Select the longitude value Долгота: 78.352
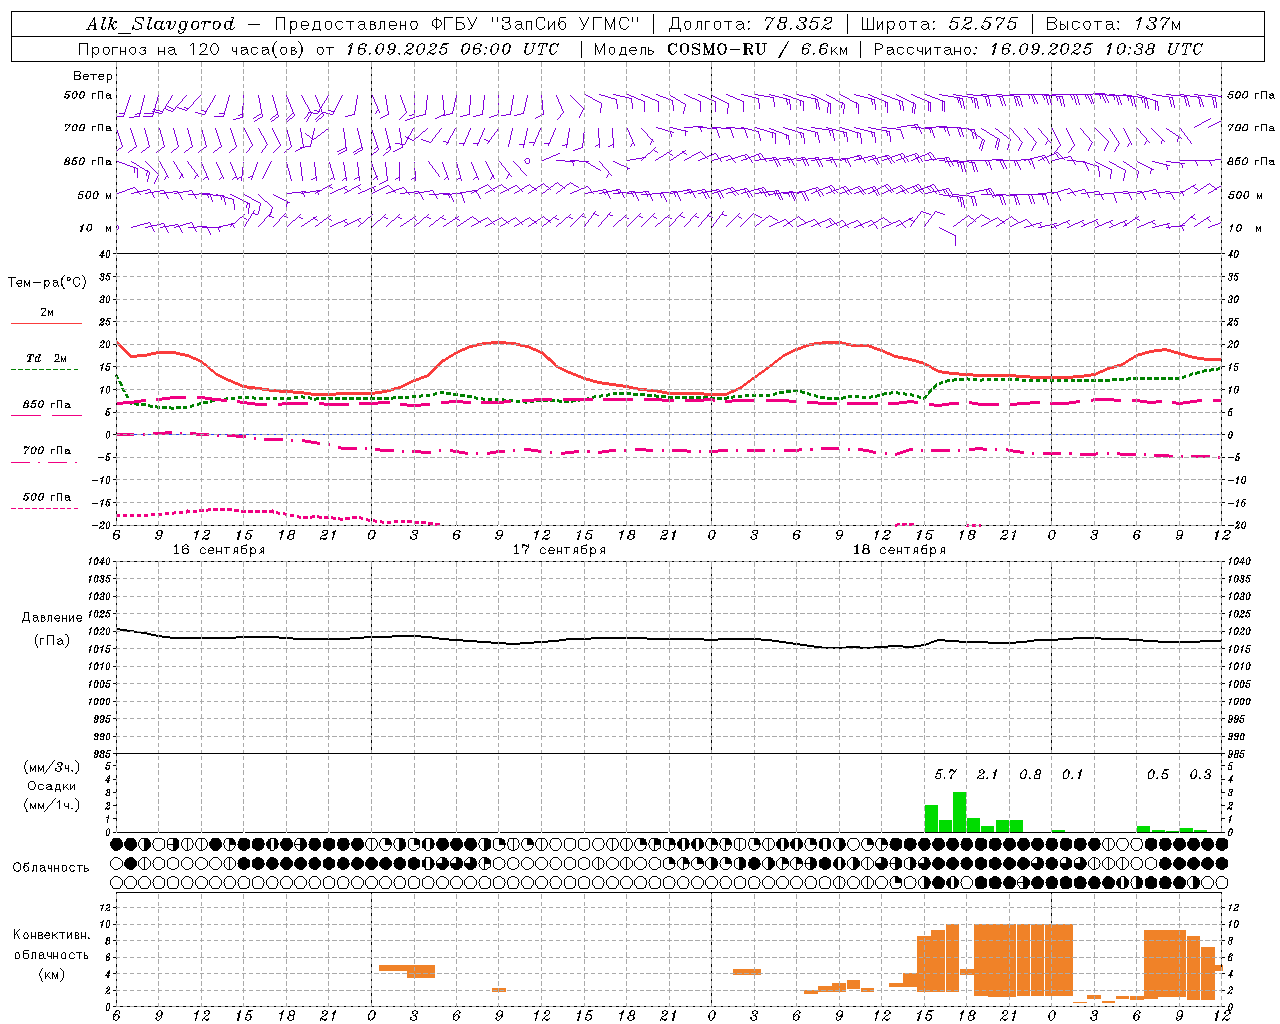The image size is (1280, 1024). pos(750,24)
